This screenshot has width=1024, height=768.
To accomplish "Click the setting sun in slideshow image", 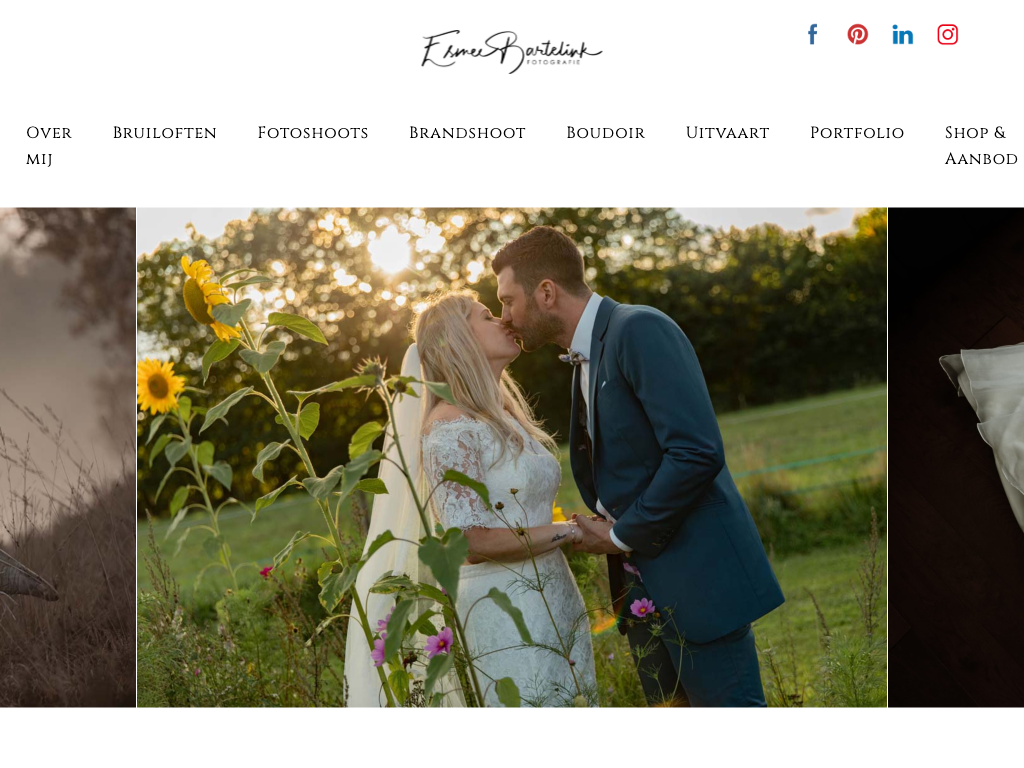I will (390, 249).
